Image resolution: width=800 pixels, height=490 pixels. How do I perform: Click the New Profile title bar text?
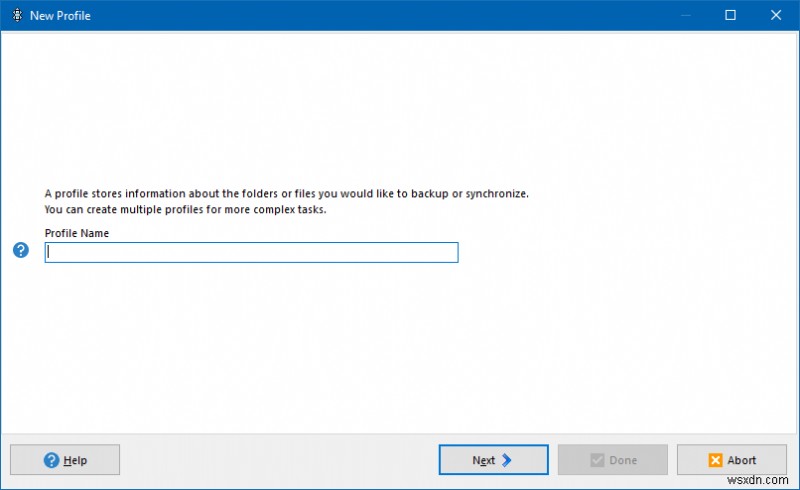click(x=60, y=15)
